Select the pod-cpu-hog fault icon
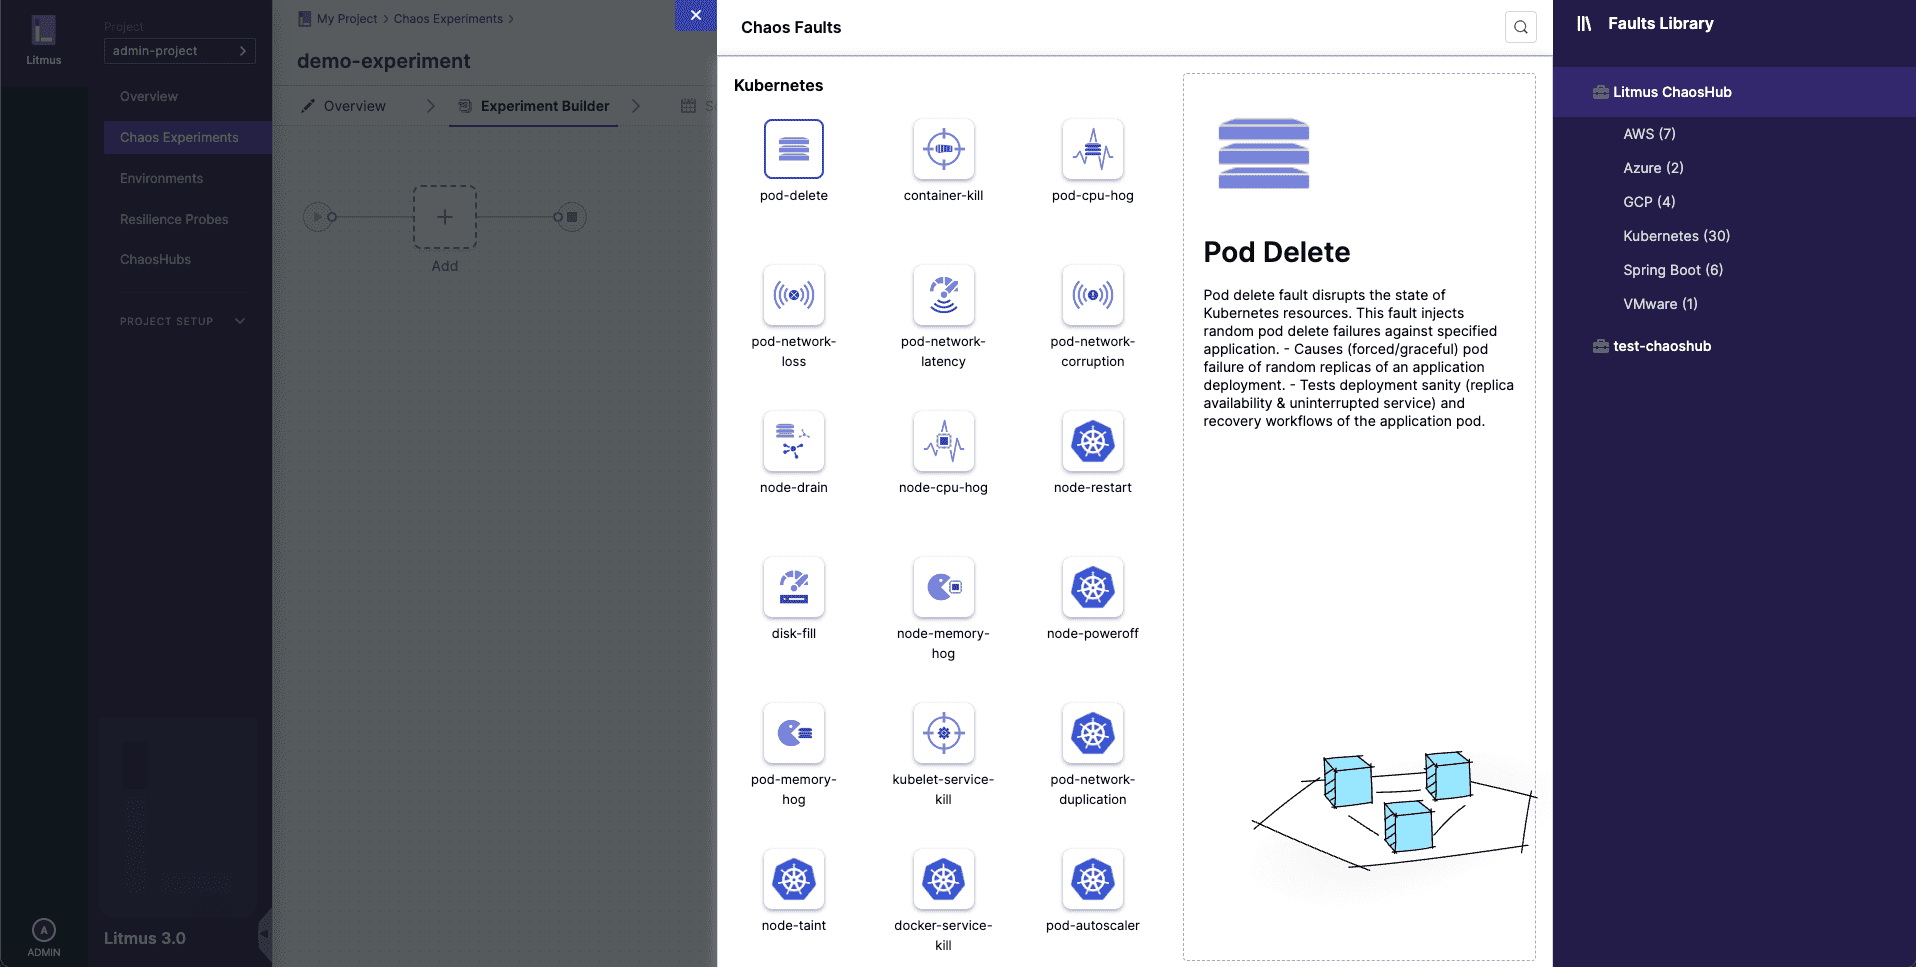Screen dimensions: 1916x967 1093,149
